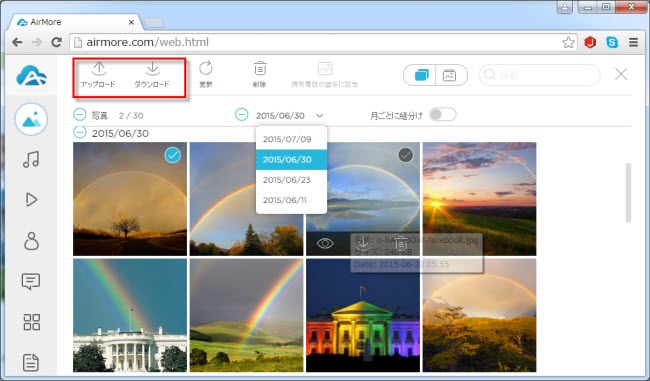
Task: Open the green hills rainbow photo
Action: [x=246, y=315]
